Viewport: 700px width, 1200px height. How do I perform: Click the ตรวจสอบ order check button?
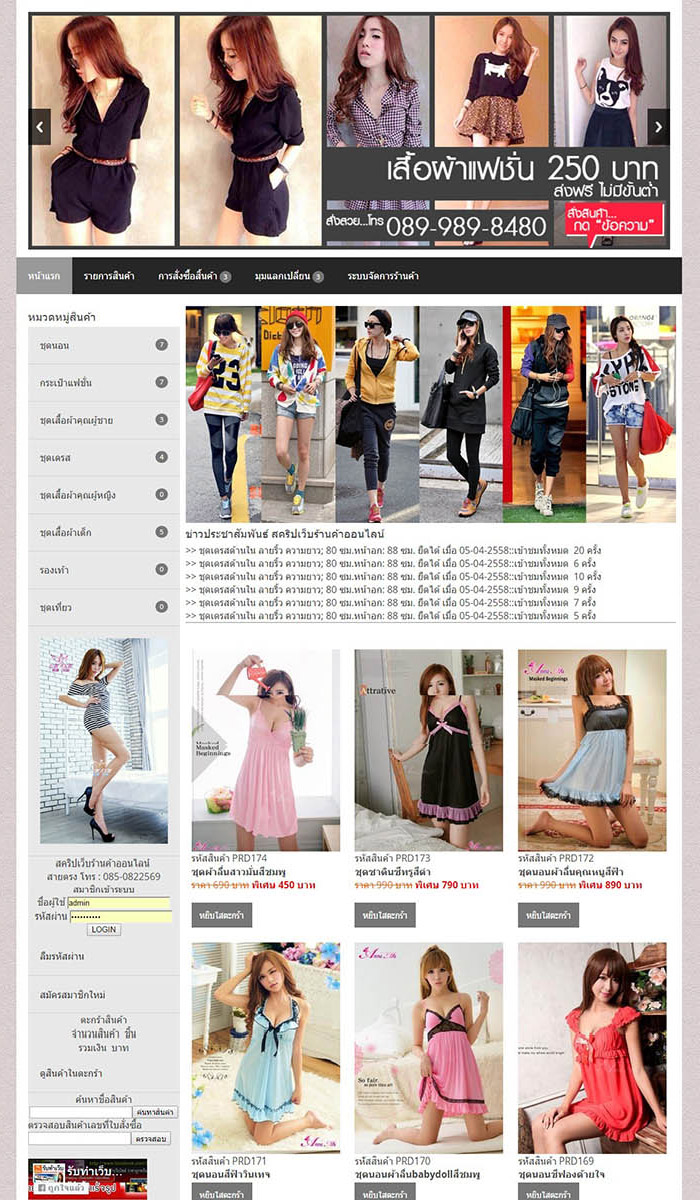151,1138
